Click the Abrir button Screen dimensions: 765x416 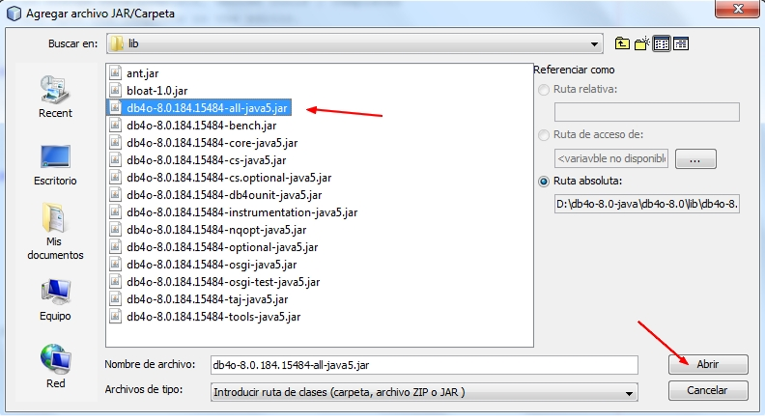(708, 364)
